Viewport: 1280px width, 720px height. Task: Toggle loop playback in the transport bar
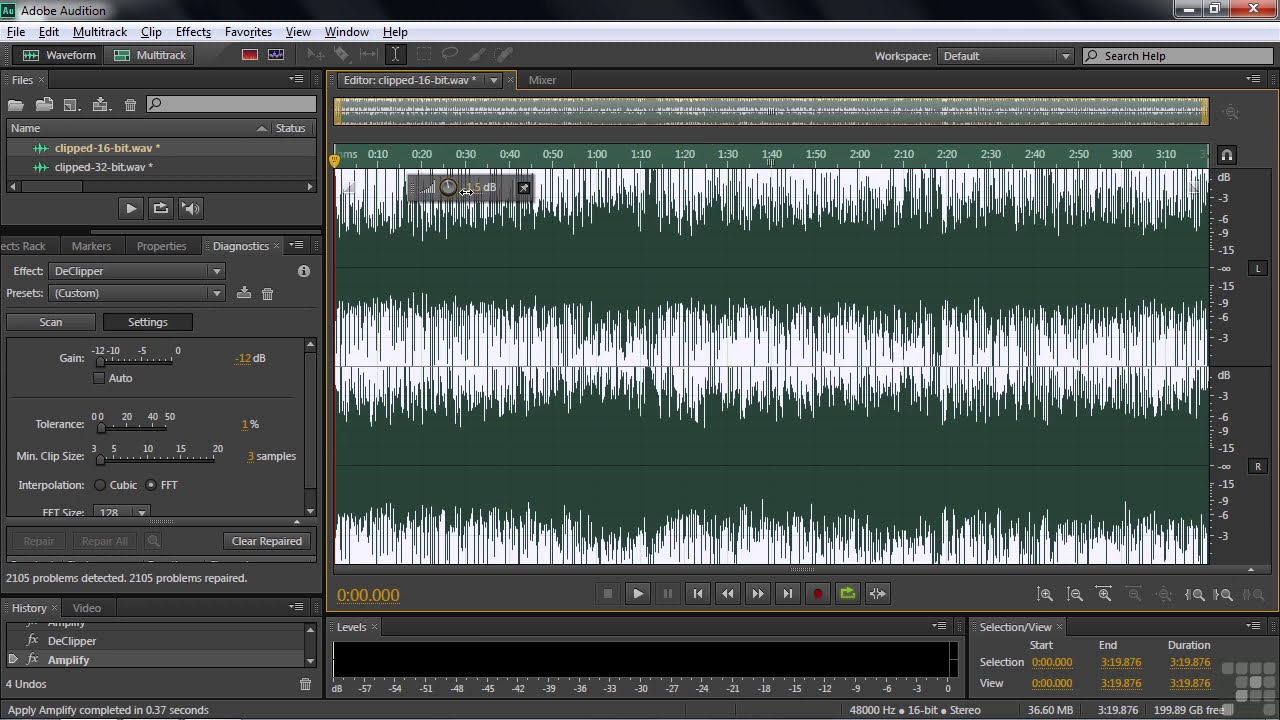pos(848,593)
